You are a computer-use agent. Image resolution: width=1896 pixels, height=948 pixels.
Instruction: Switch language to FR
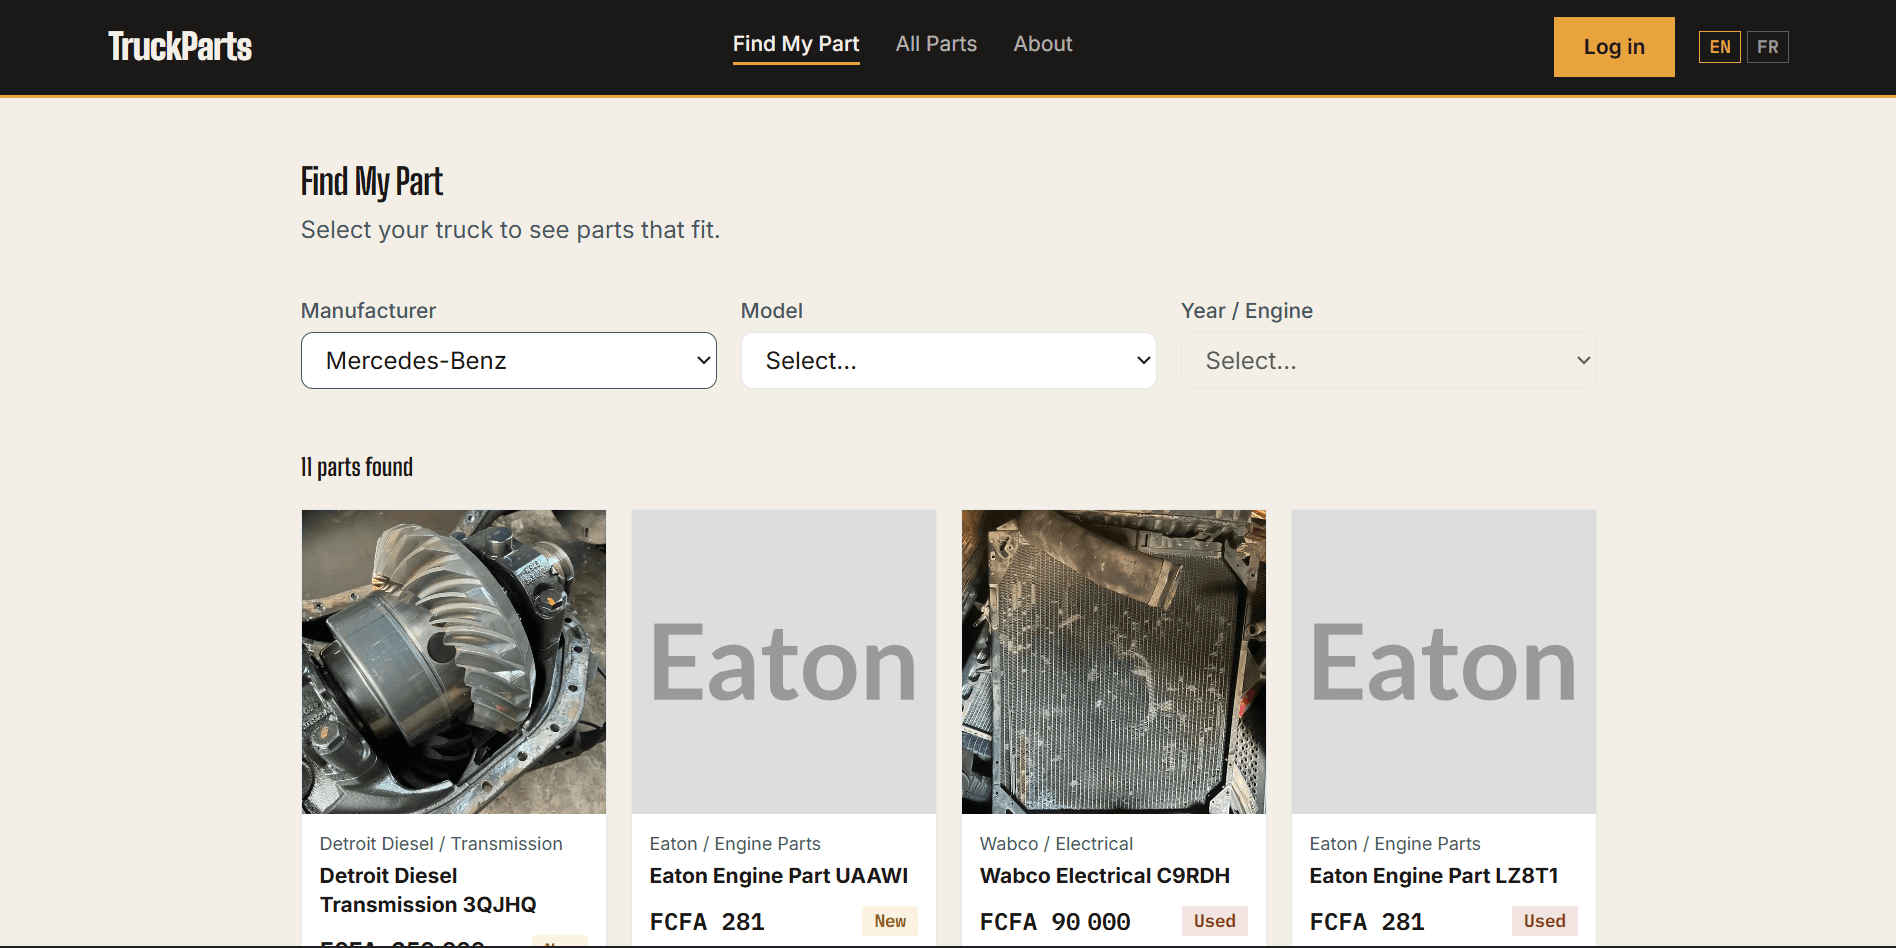point(1768,47)
